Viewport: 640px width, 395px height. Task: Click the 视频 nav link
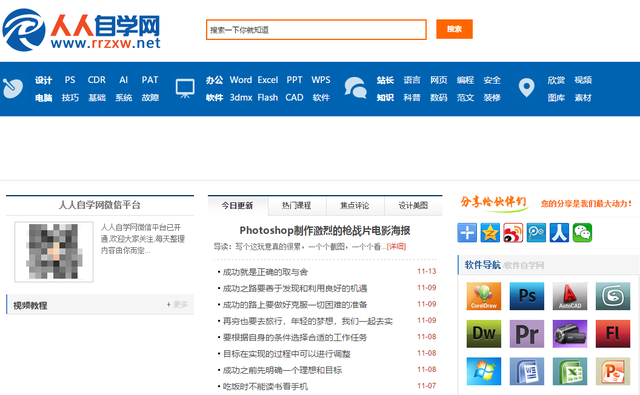pyautogui.click(x=583, y=80)
